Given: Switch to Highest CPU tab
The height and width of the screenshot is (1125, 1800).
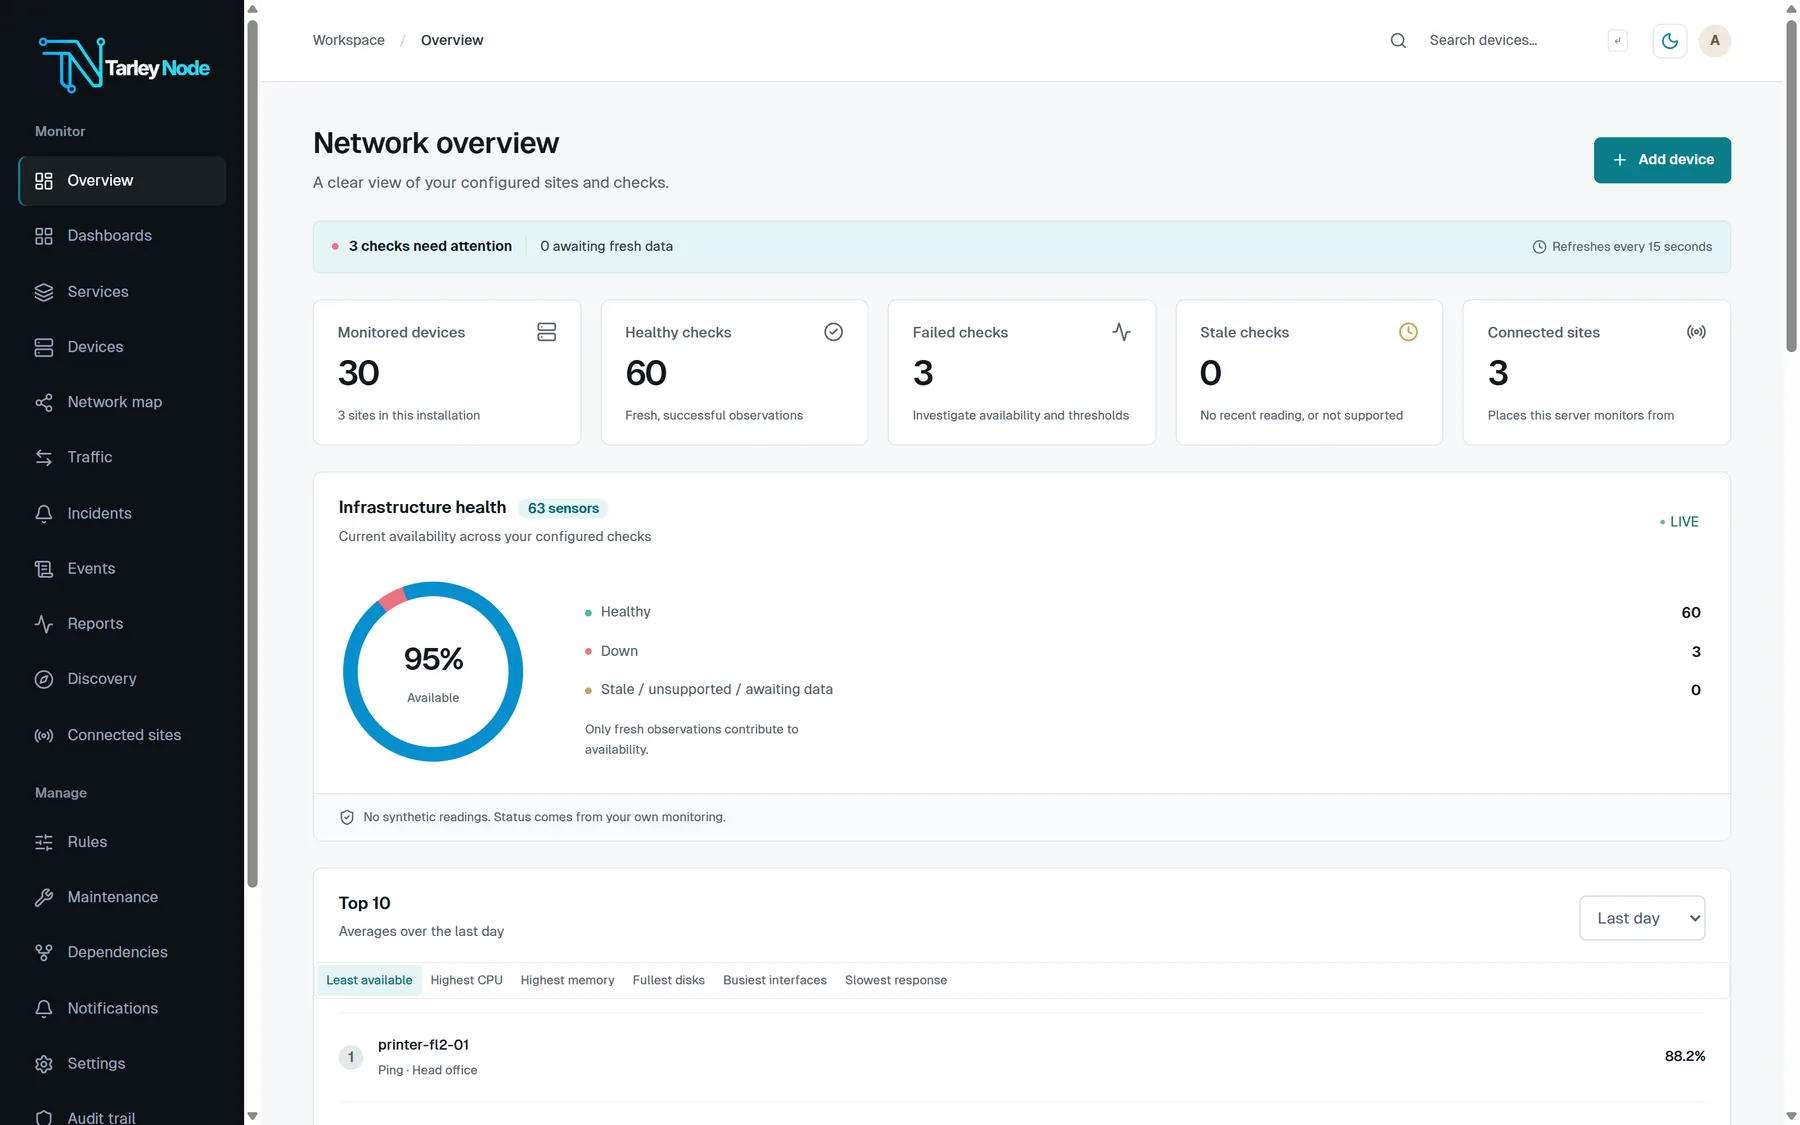Looking at the screenshot, I should coord(466,980).
